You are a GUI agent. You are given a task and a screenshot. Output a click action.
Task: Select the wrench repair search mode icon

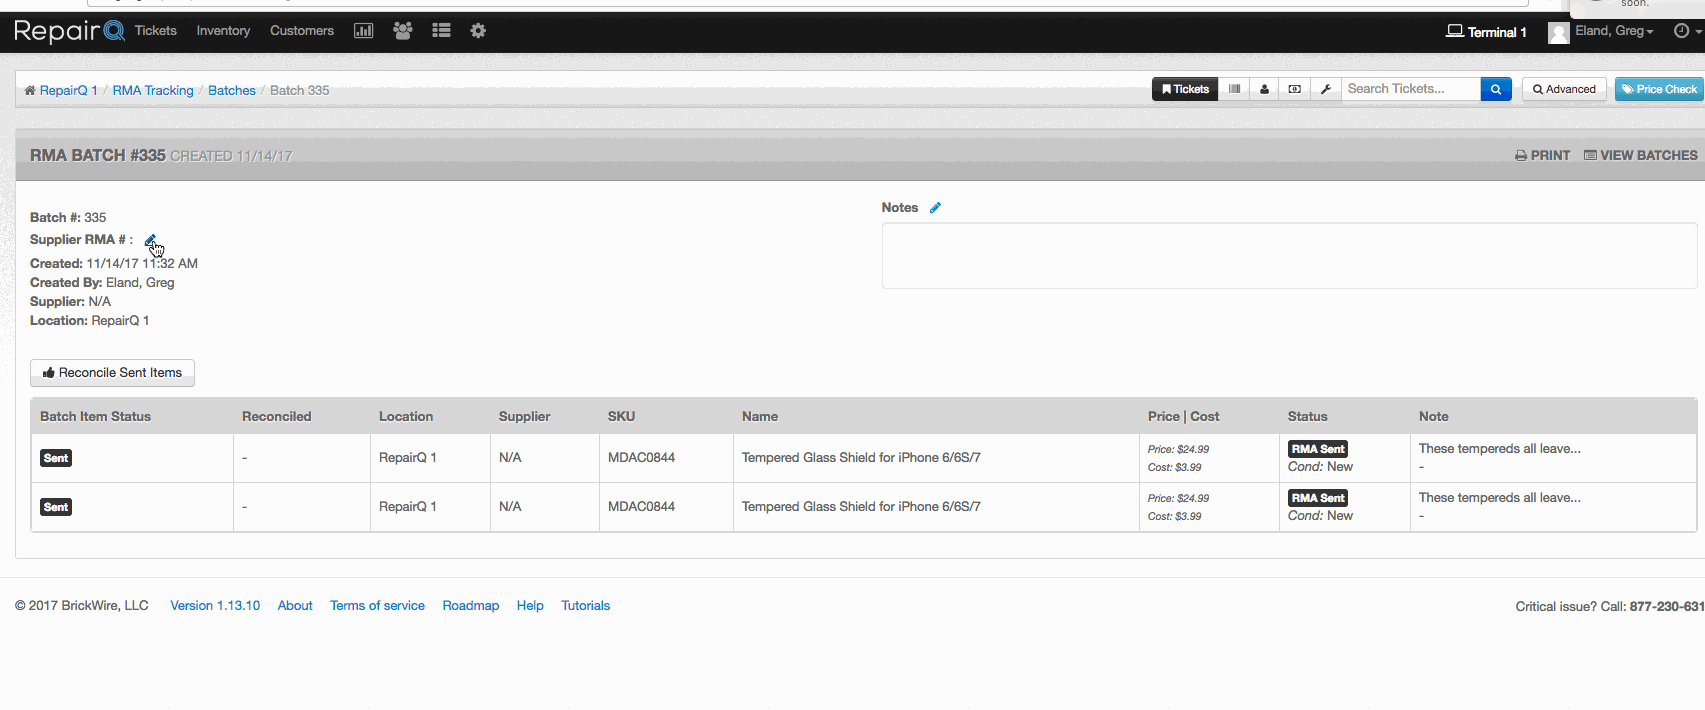click(1325, 89)
